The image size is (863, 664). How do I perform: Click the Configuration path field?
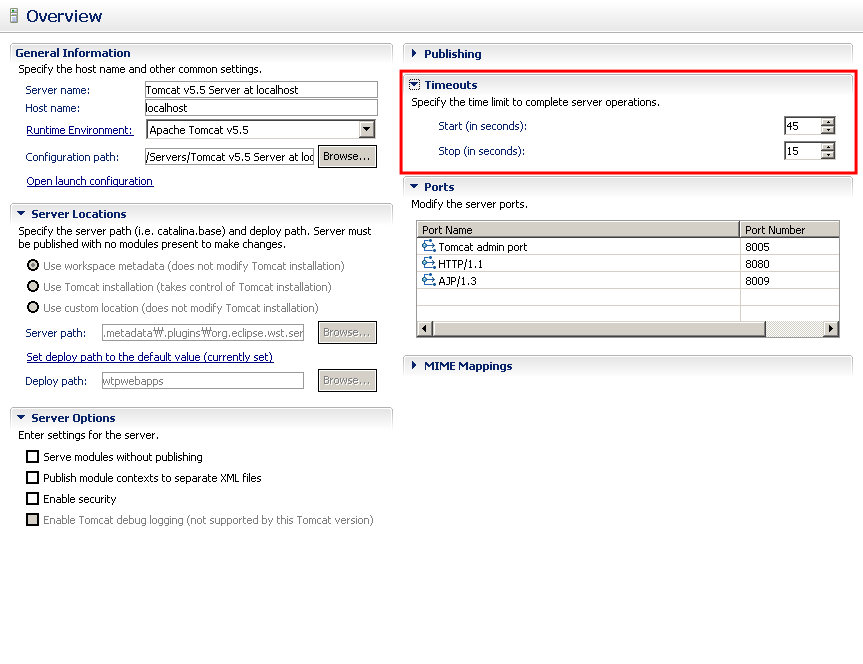point(230,157)
